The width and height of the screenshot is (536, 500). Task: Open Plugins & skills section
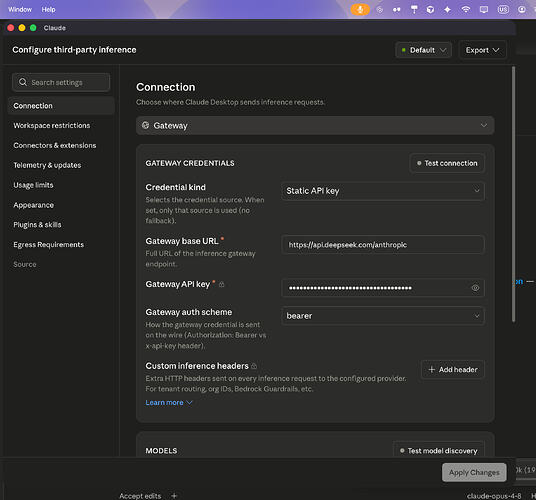click(x=37, y=225)
